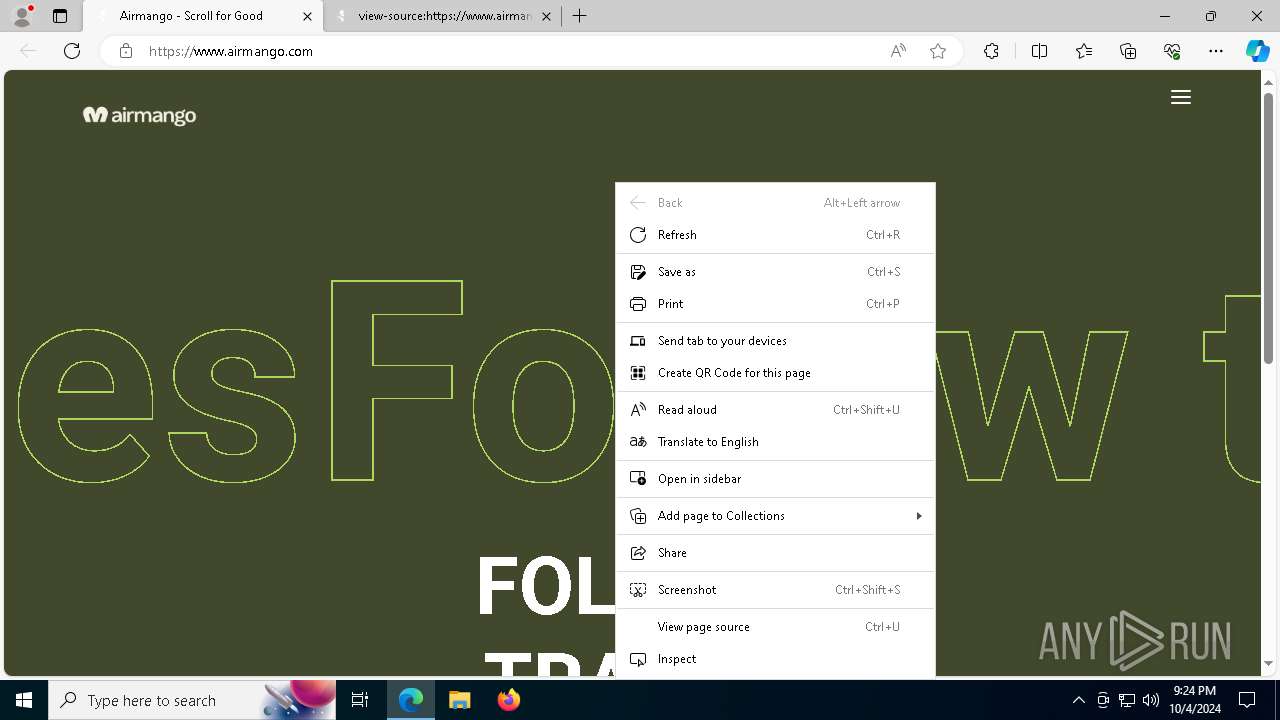
Task: Choose Read aloud in context menu
Action: coord(775,410)
